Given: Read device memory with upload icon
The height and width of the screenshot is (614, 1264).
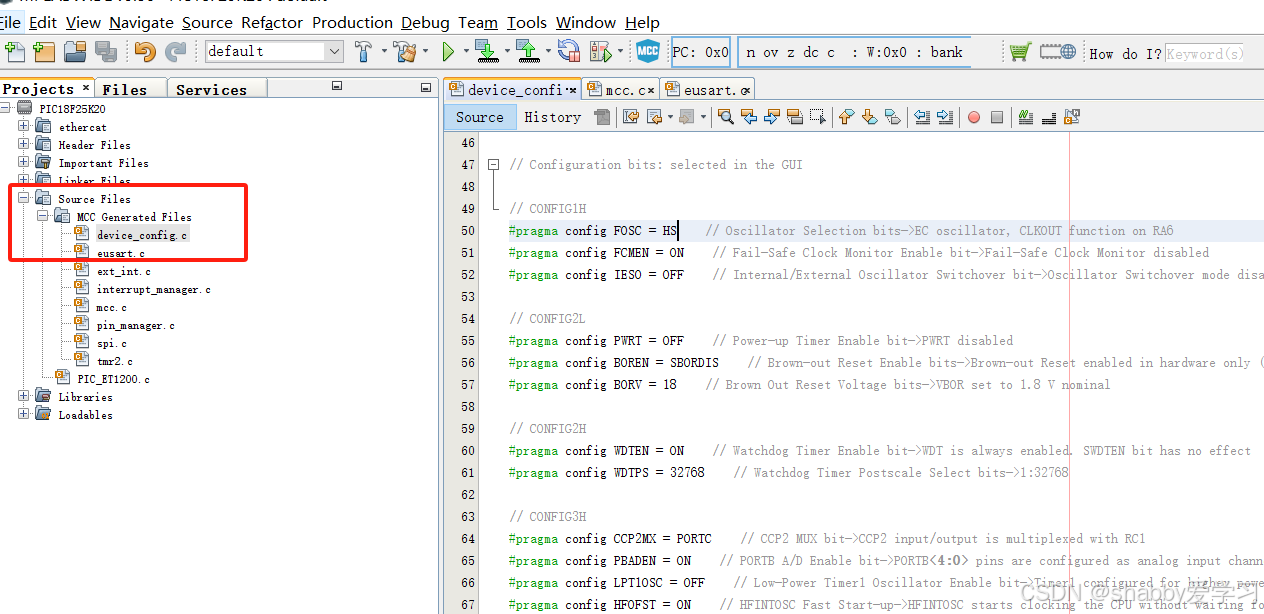Looking at the screenshot, I should click(x=528, y=51).
